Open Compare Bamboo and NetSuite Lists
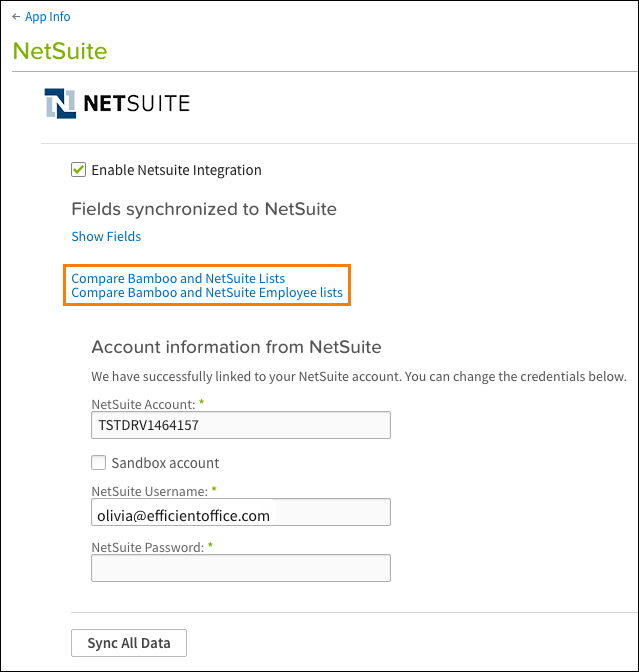639x672 pixels. (178, 279)
